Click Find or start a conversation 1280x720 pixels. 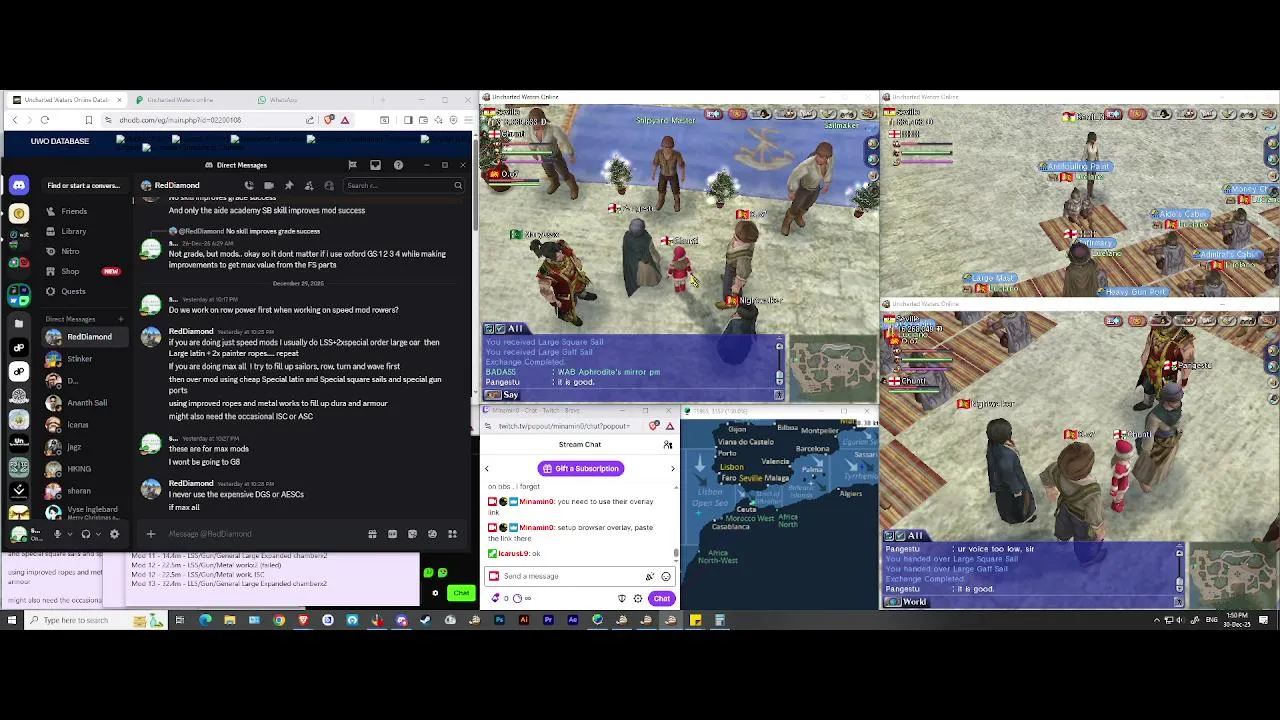coord(83,185)
